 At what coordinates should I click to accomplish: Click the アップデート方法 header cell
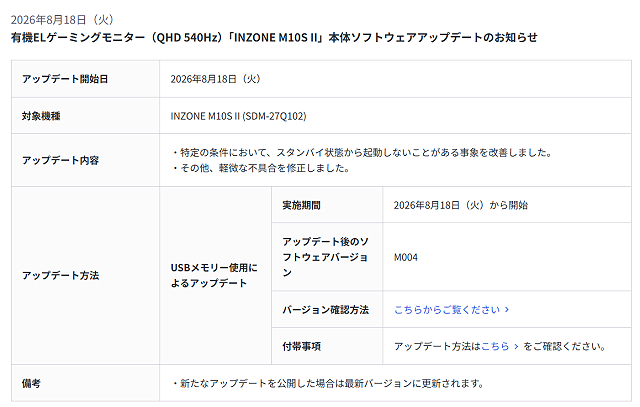pos(85,276)
